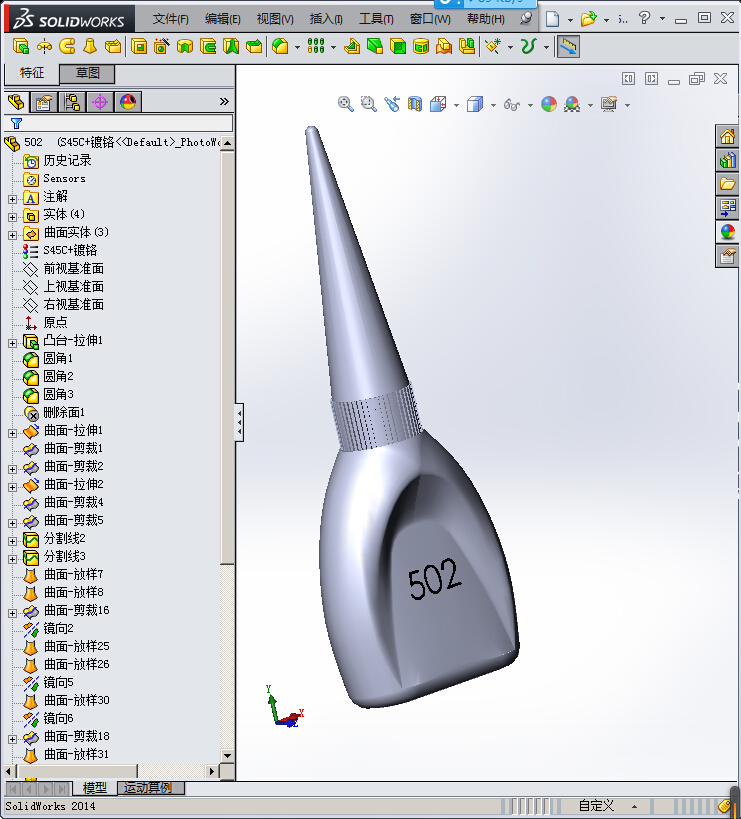This screenshot has width=741, height=819.
Task: Select the Fillet tool
Action: pos(280,46)
